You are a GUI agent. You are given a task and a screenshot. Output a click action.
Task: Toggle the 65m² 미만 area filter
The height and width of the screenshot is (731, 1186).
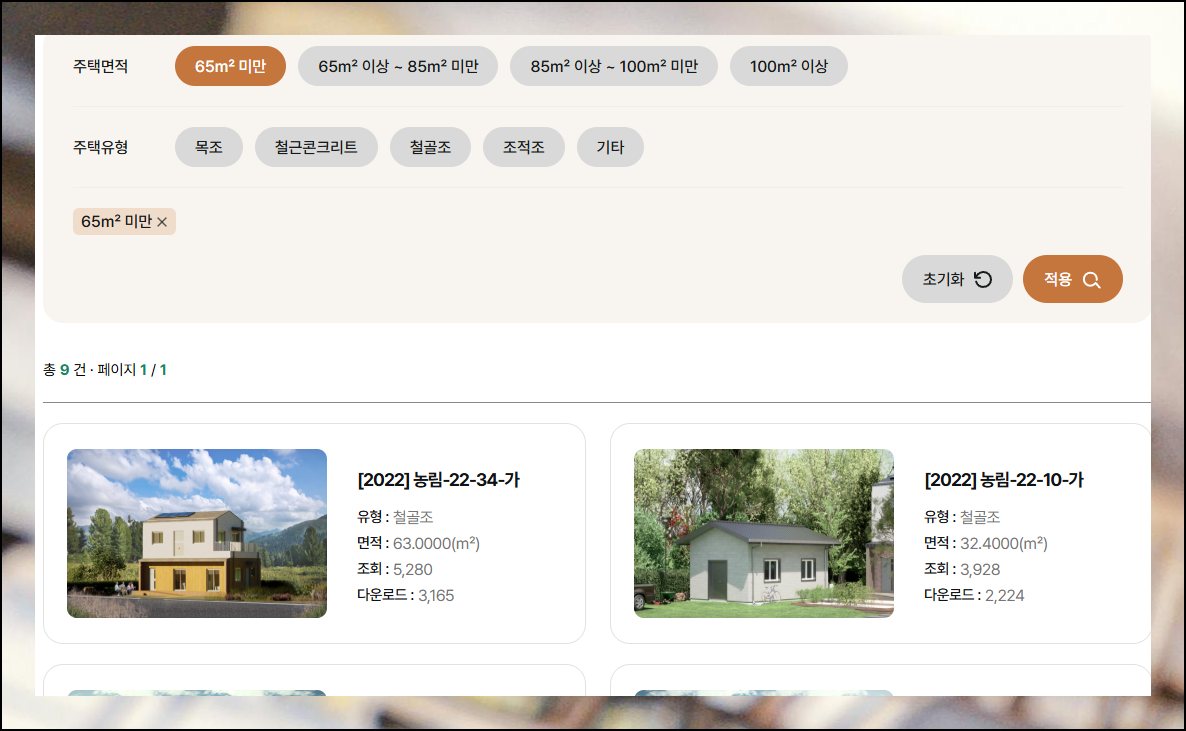230,66
